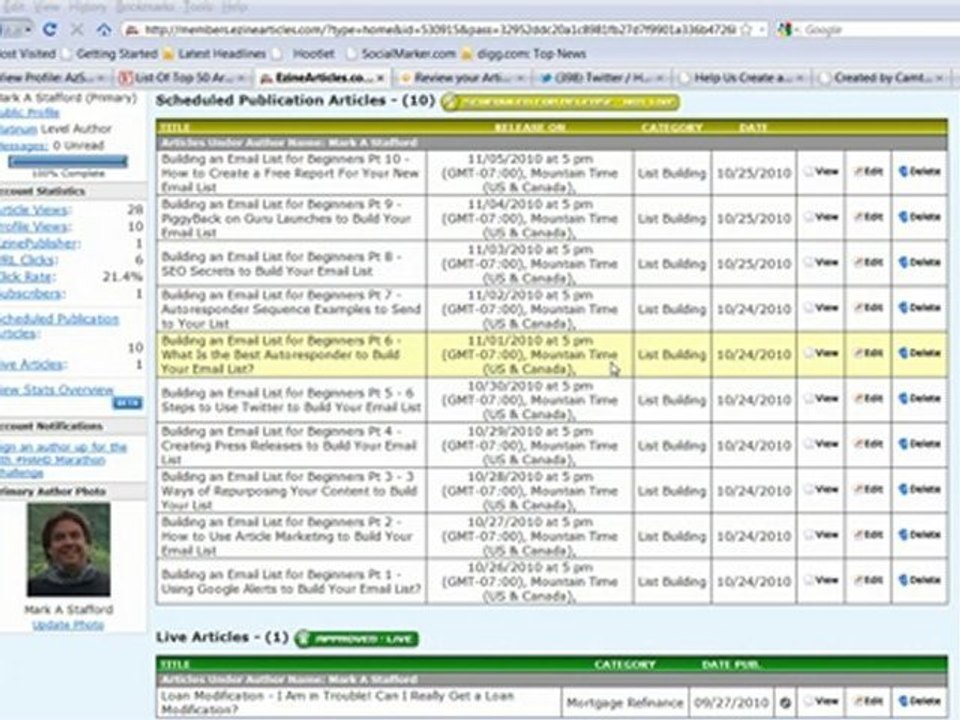
Task: Open View Stats Overview link
Action: (57, 390)
